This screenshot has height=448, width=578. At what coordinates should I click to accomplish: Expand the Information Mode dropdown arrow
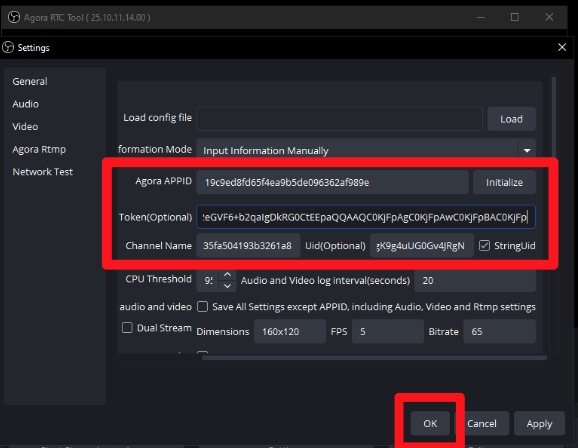coord(527,150)
